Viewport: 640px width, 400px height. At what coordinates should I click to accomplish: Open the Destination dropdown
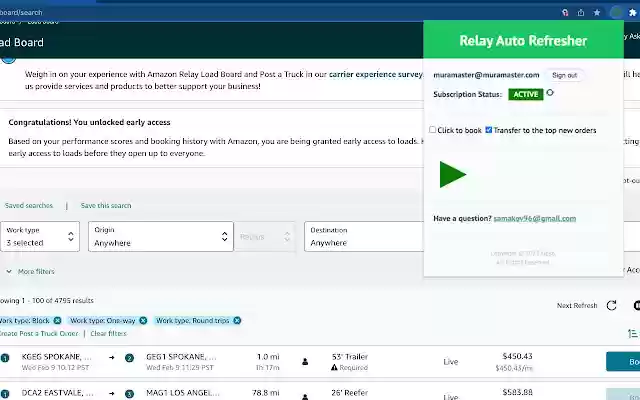[x=360, y=236]
